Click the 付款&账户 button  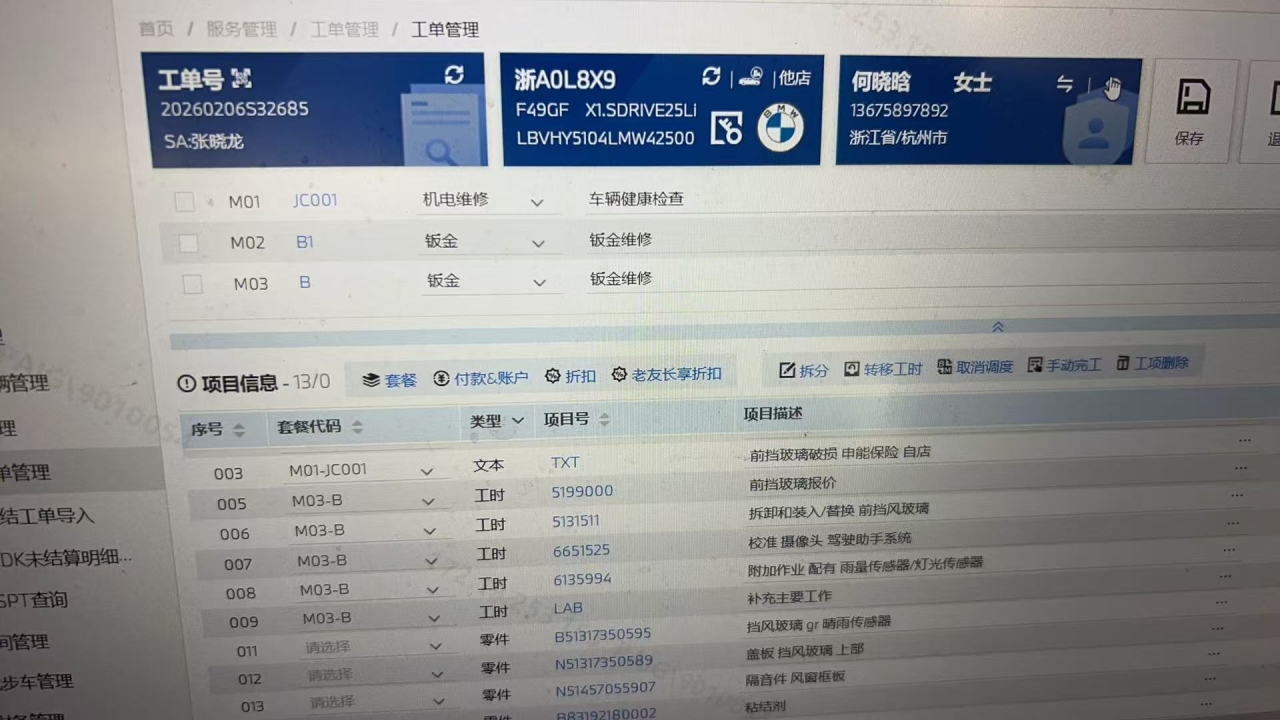tap(481, 377)
